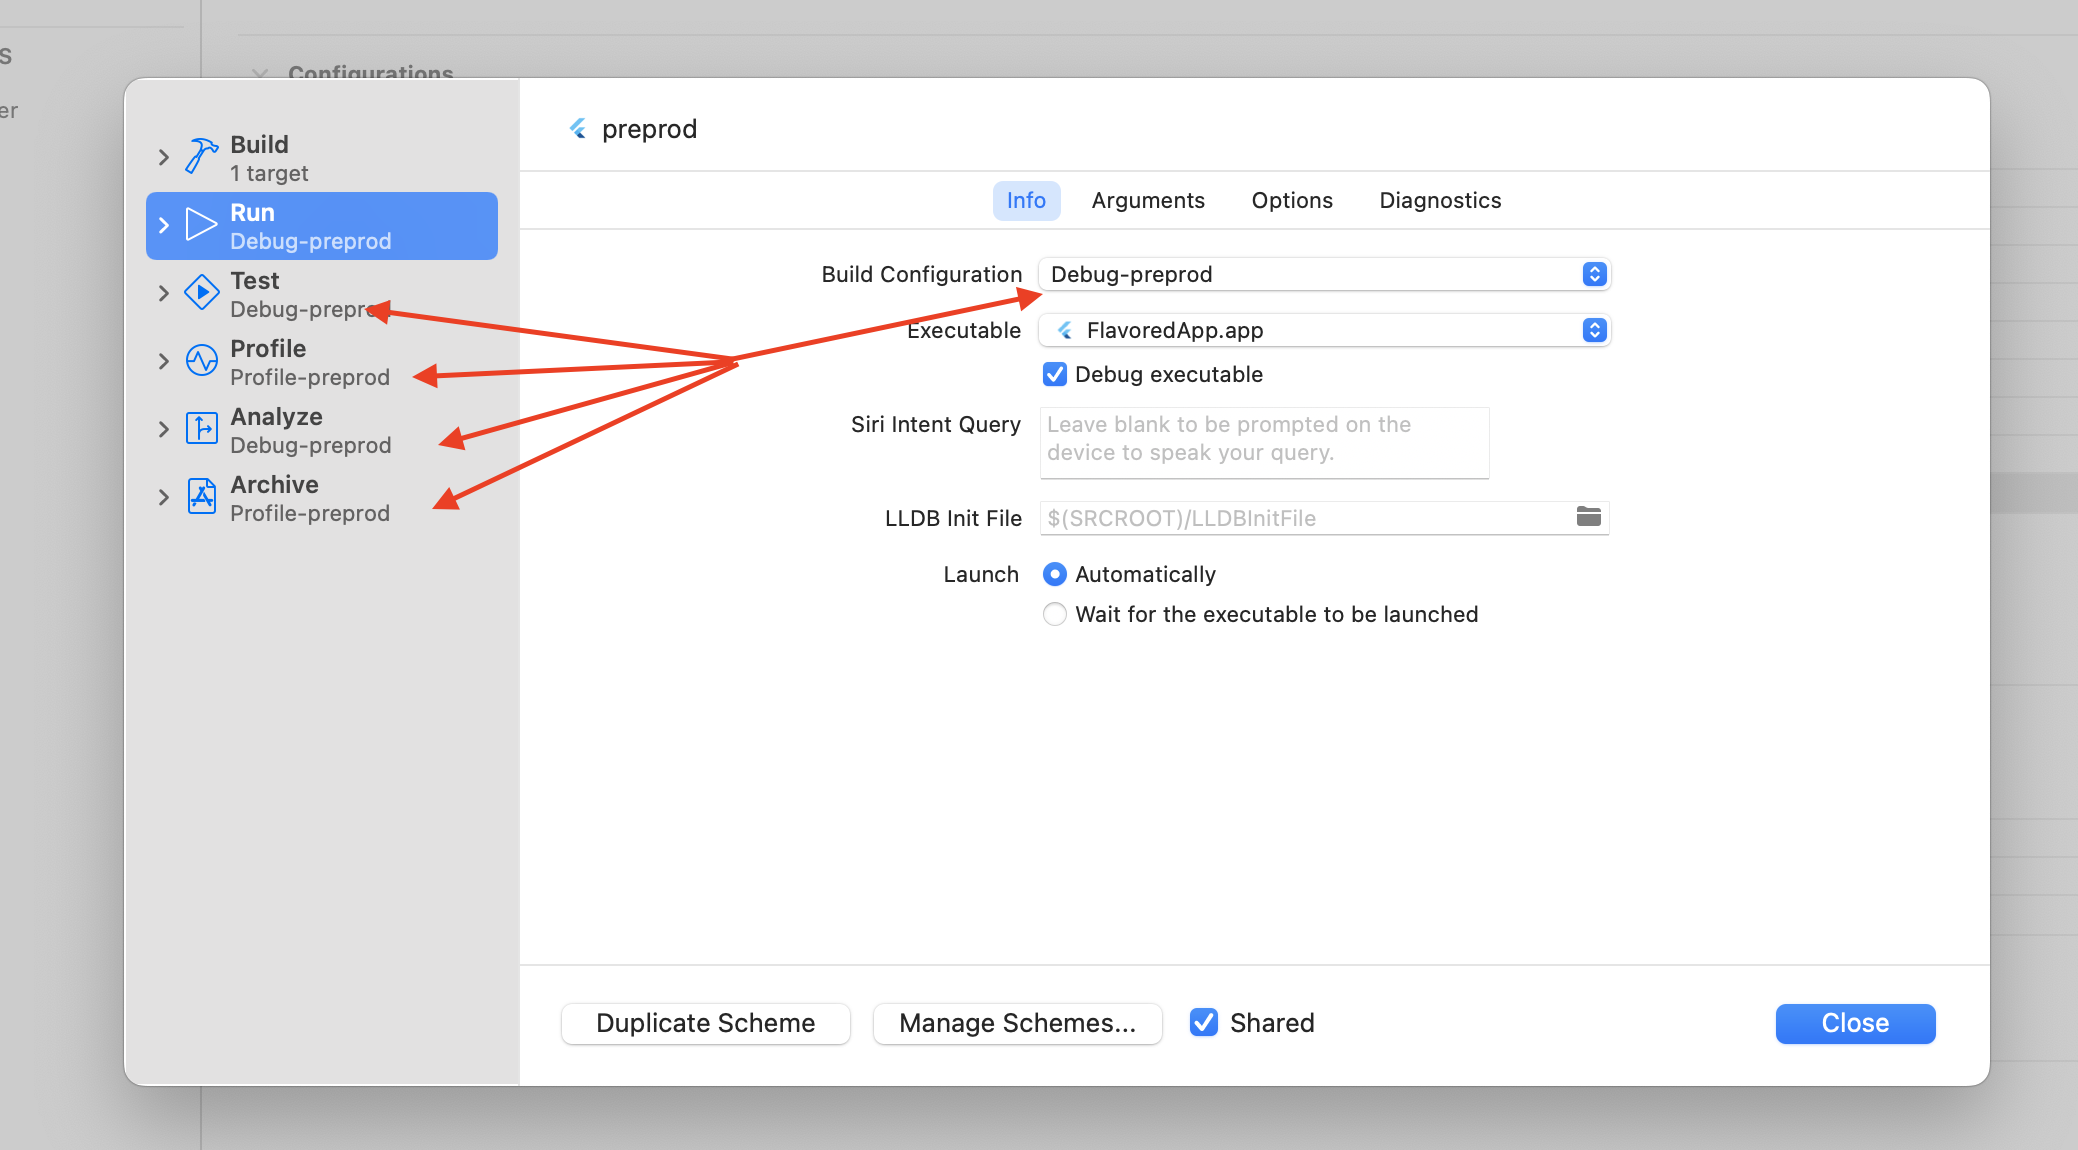Click into the Siri Intent Query field
This screenshot has height=1150, width=2078.
coord(1263,441)
